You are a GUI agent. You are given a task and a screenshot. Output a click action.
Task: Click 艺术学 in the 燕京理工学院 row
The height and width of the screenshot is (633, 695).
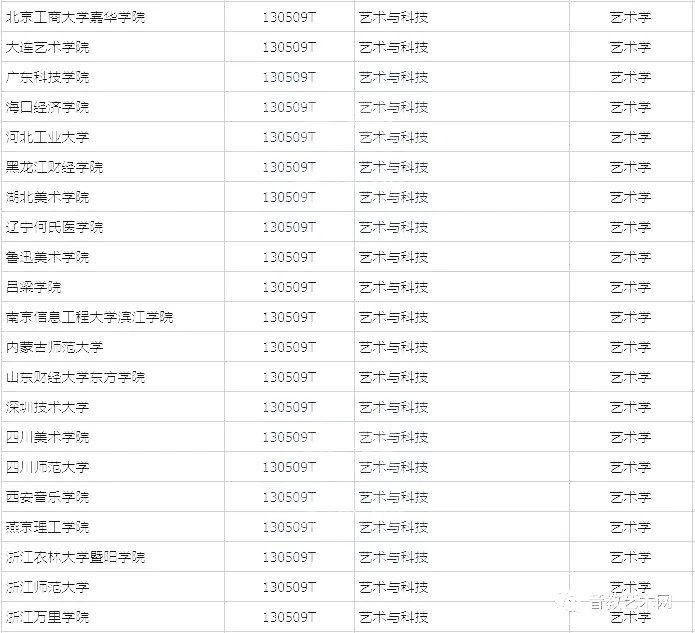[x=630, y=527]
